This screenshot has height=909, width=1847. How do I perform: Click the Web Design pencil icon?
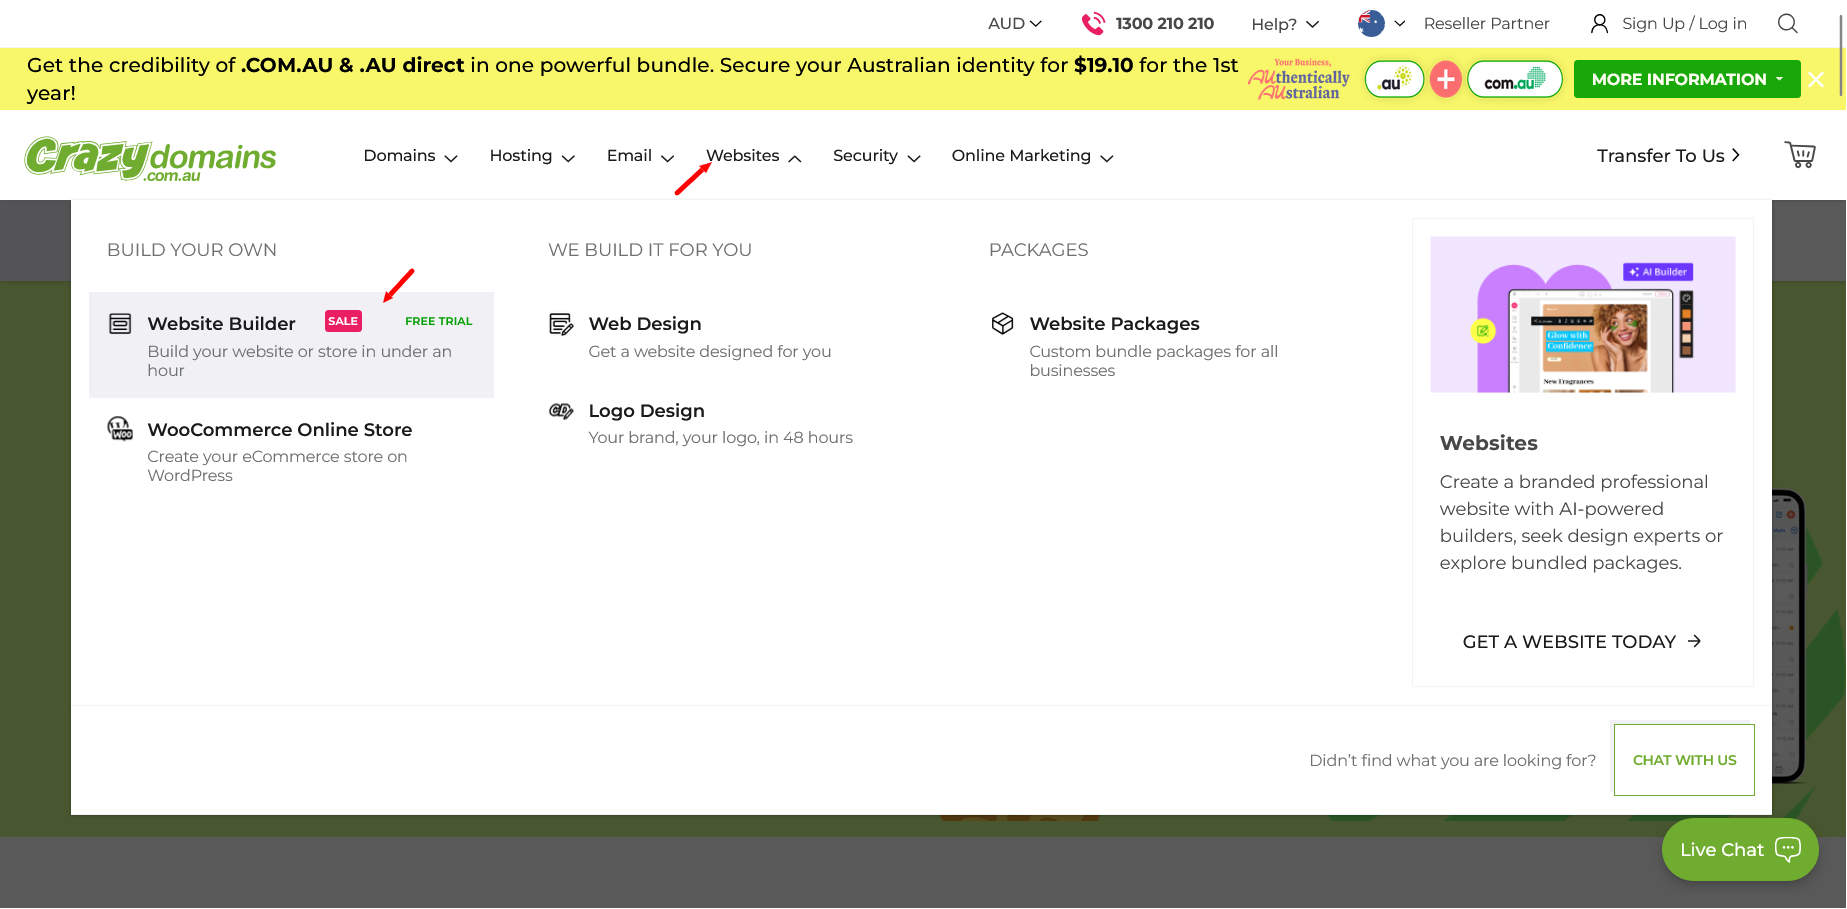[561, 323]
